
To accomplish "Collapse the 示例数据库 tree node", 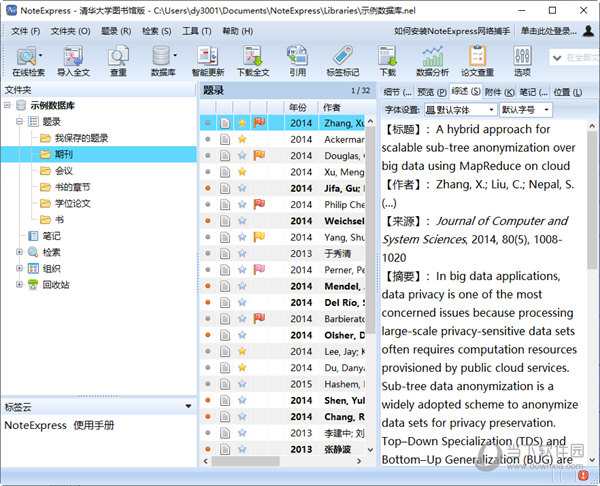I will click(x=7, y=105).
